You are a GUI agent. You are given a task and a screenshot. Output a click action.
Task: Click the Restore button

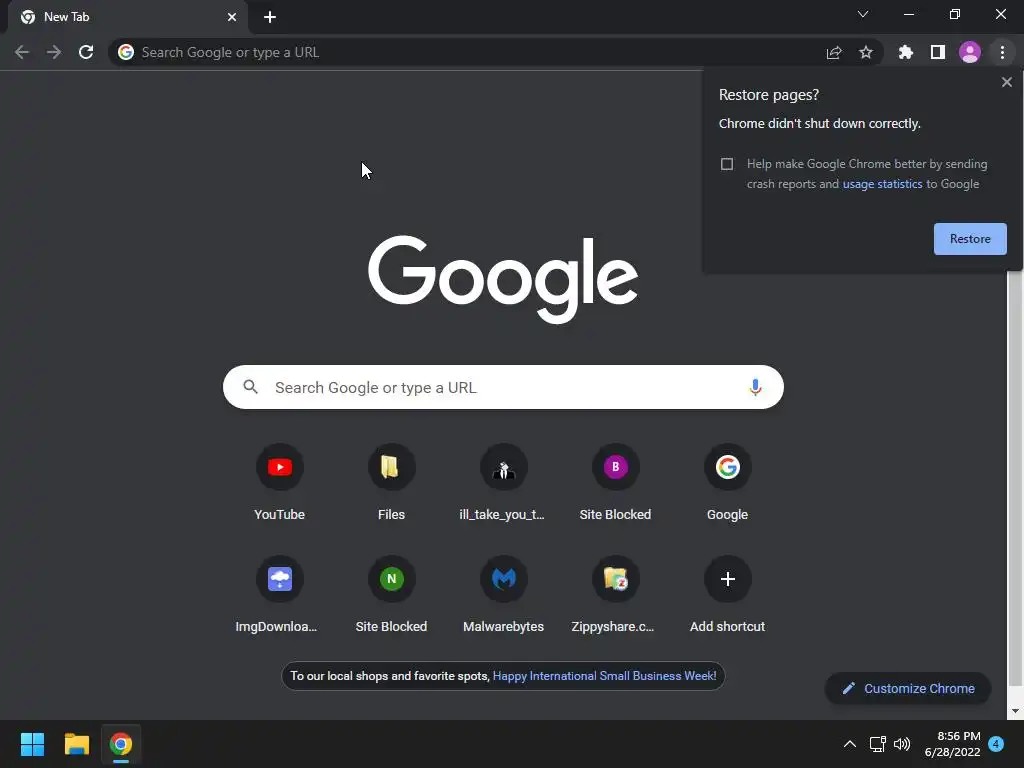[970, 239]
